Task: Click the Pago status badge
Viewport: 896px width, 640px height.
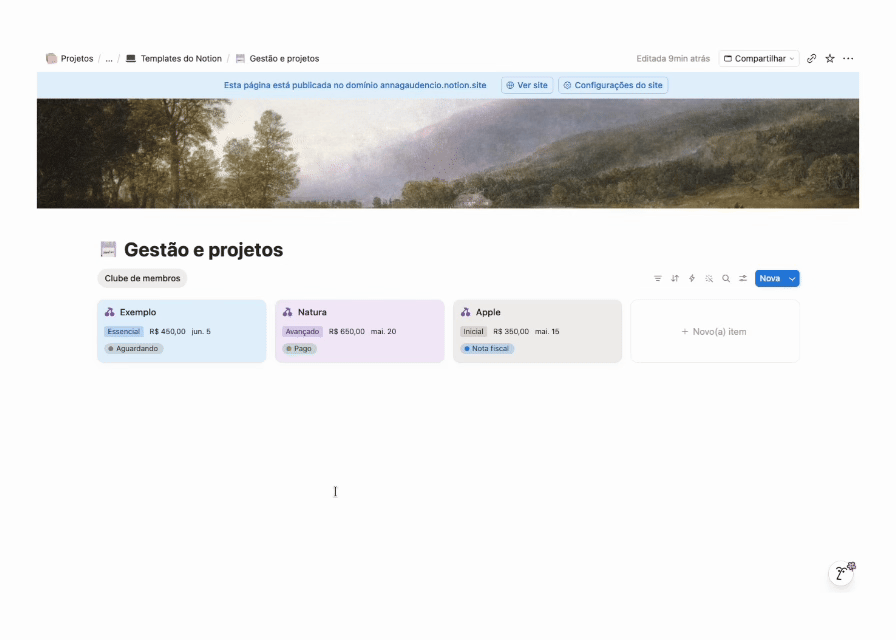Action: click(298, 349)
